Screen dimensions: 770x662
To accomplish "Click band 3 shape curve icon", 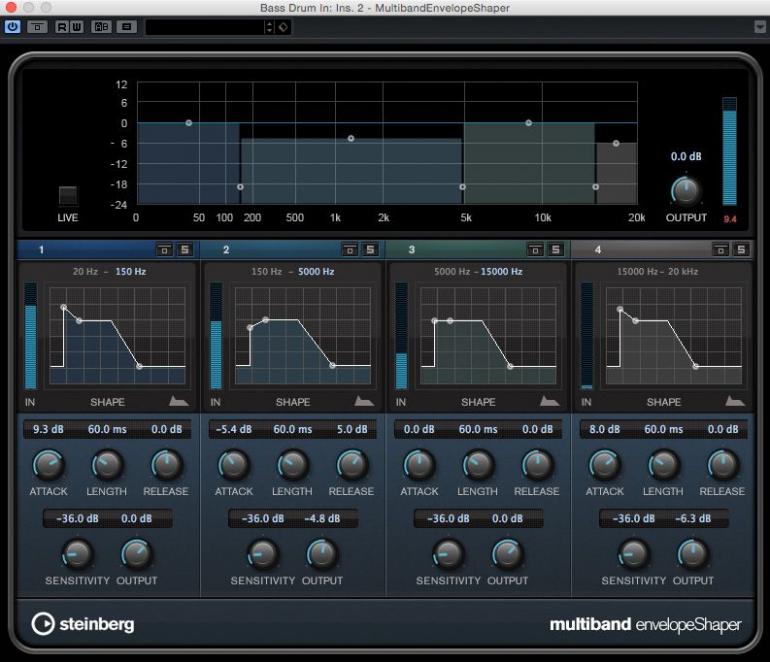I will 550,401.
